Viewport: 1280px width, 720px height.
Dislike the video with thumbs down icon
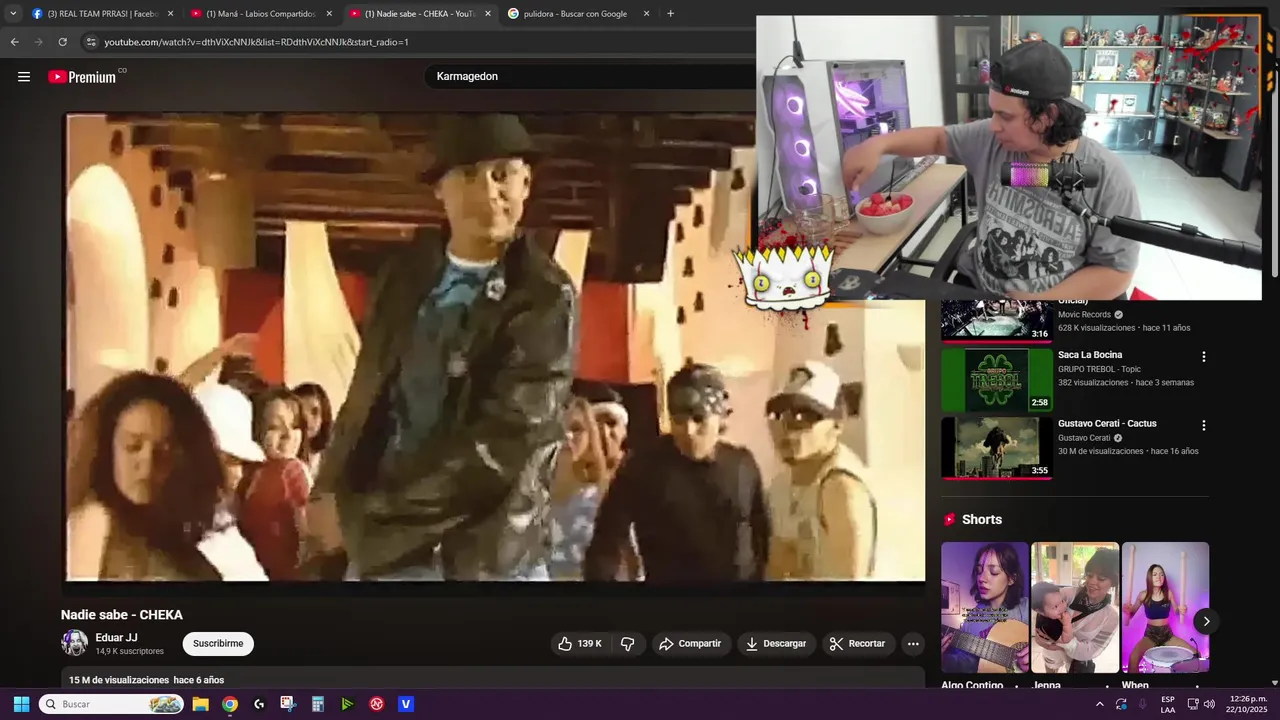click(x=628, y=644)
